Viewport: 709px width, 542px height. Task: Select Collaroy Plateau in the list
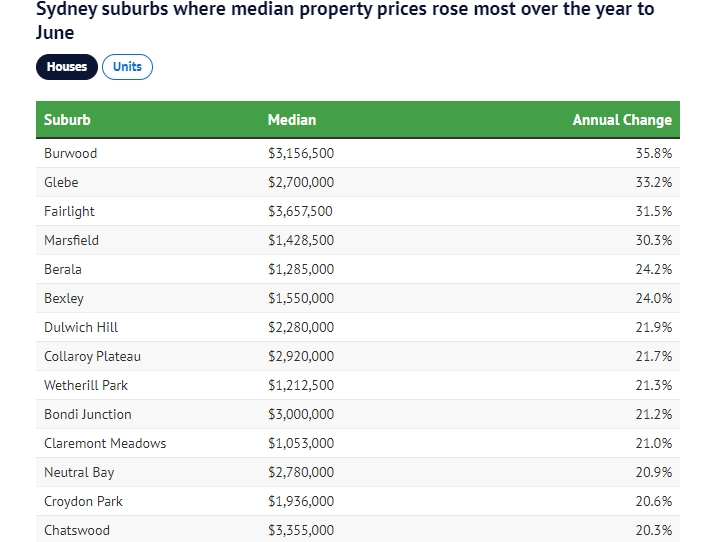(92, 356)
